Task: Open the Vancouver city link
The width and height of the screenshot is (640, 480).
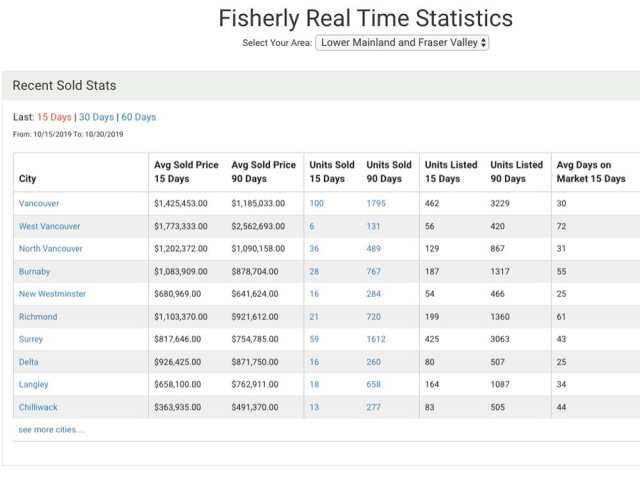Action: coord(39,203)
